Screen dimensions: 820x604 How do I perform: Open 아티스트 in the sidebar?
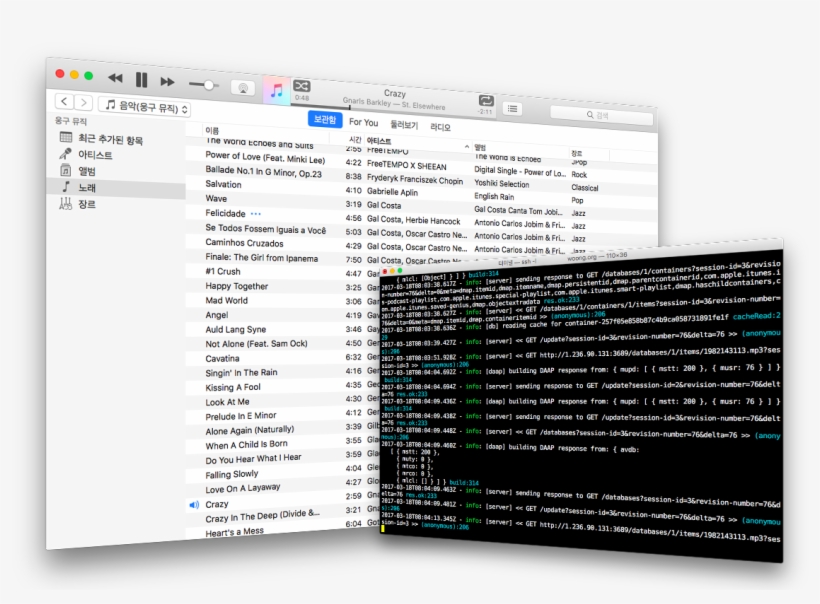point(95,155)
